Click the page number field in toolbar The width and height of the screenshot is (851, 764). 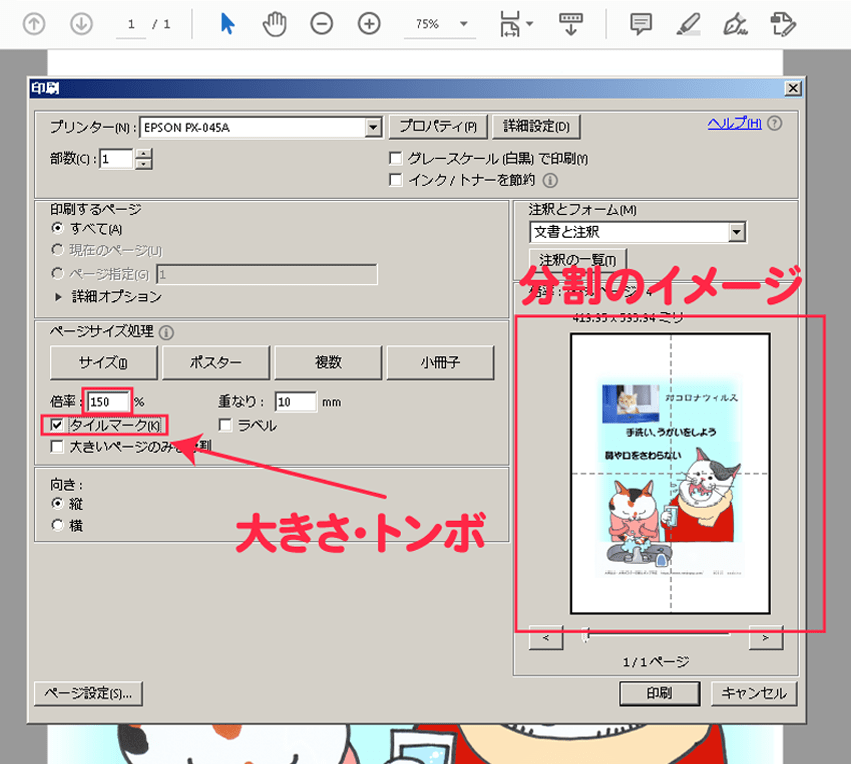pyautogui.click(x=131, y=24)
